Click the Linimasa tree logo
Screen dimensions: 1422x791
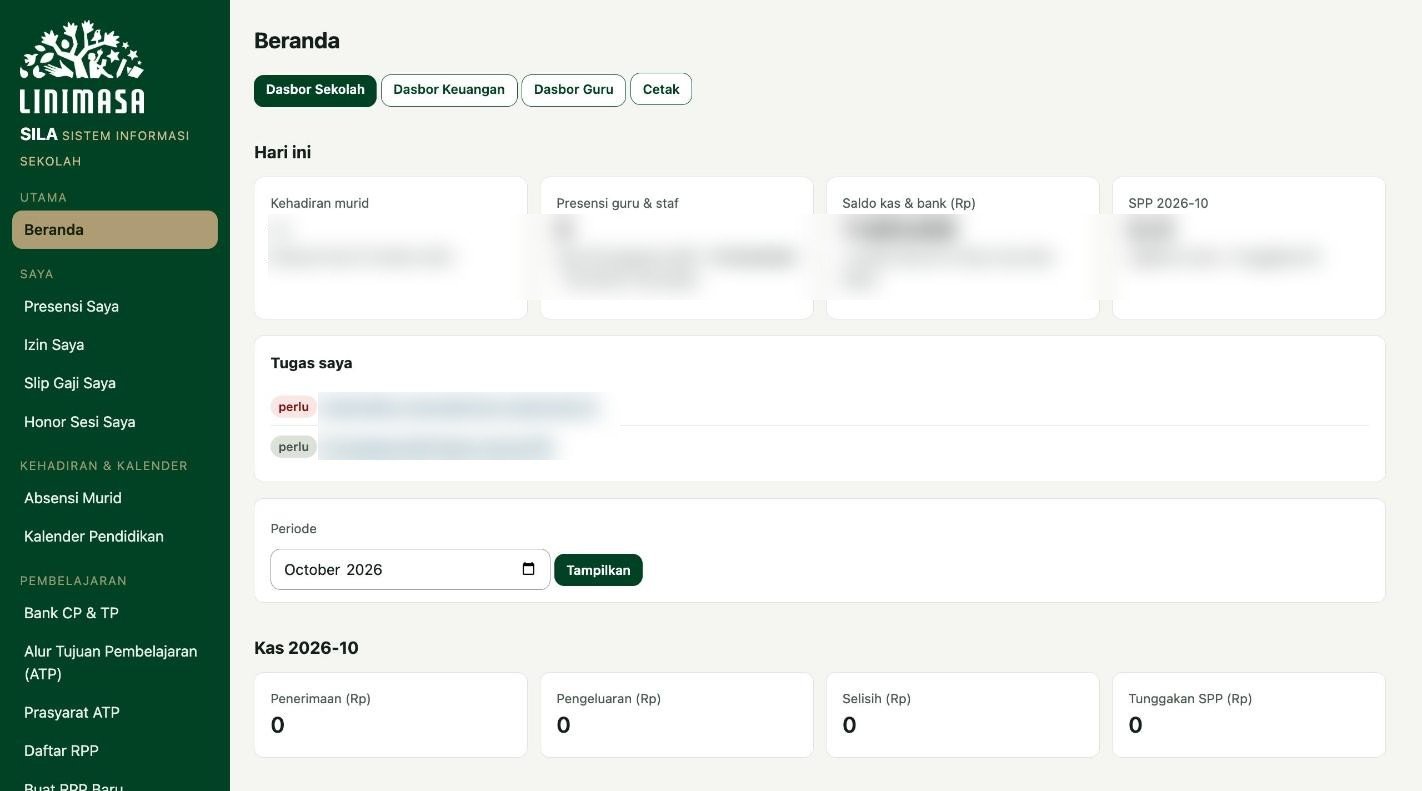click(x=82, y=67)
